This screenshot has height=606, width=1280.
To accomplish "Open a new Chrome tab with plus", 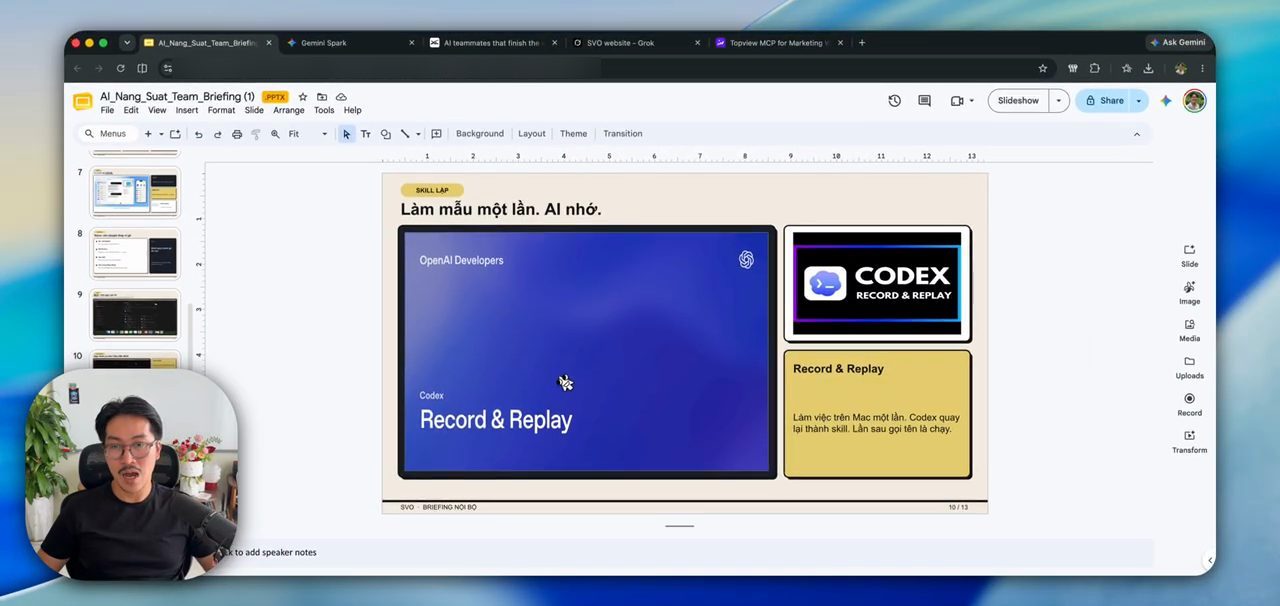I will coord(862,43).
